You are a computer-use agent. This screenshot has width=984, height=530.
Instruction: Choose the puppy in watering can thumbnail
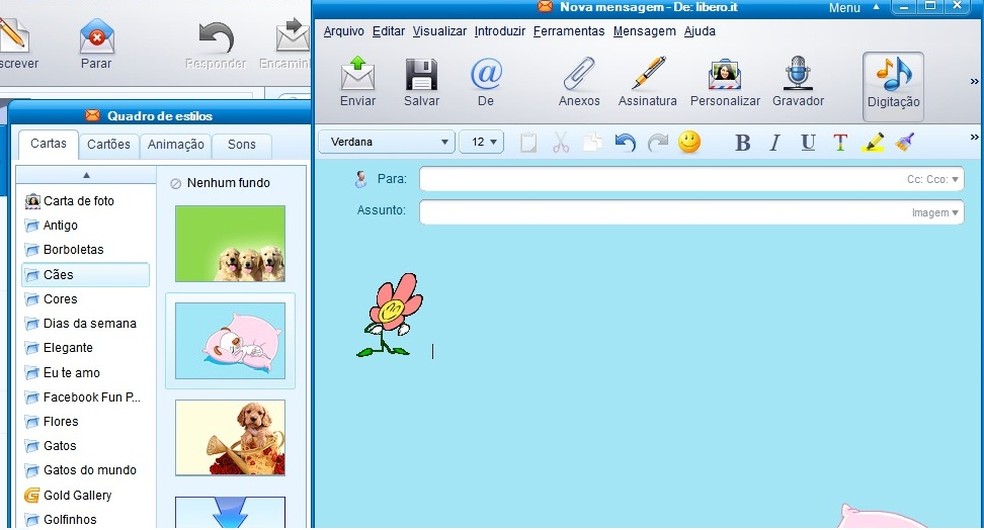pos(230,438)
